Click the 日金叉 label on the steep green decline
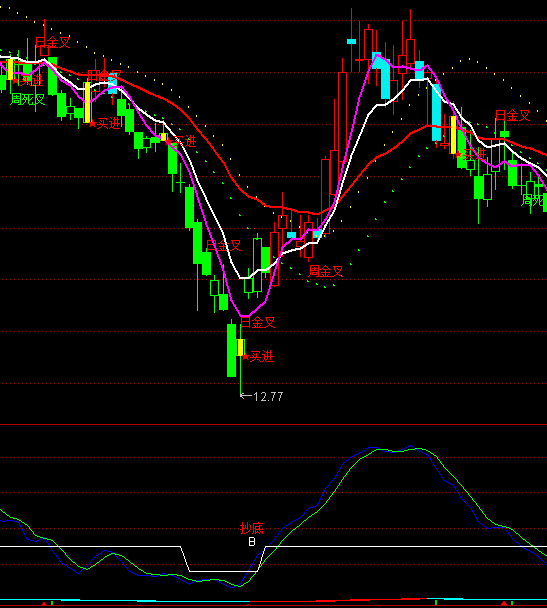 click(x=224, y=245)
